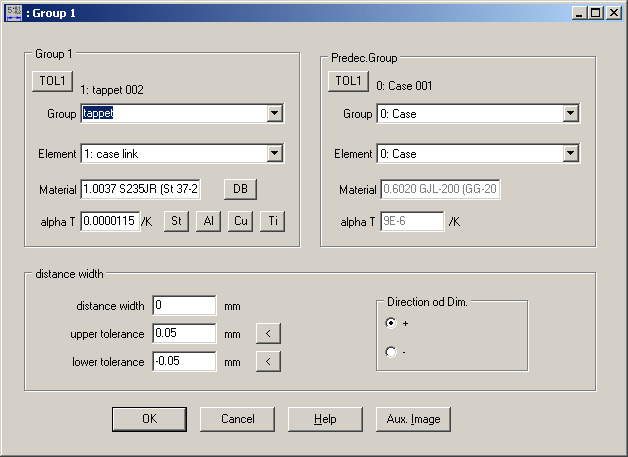Click the arrow button beside upper tolerance
The height and width of the screenshot is (457, 628).
pyautogui.click(x=268, y=334)
